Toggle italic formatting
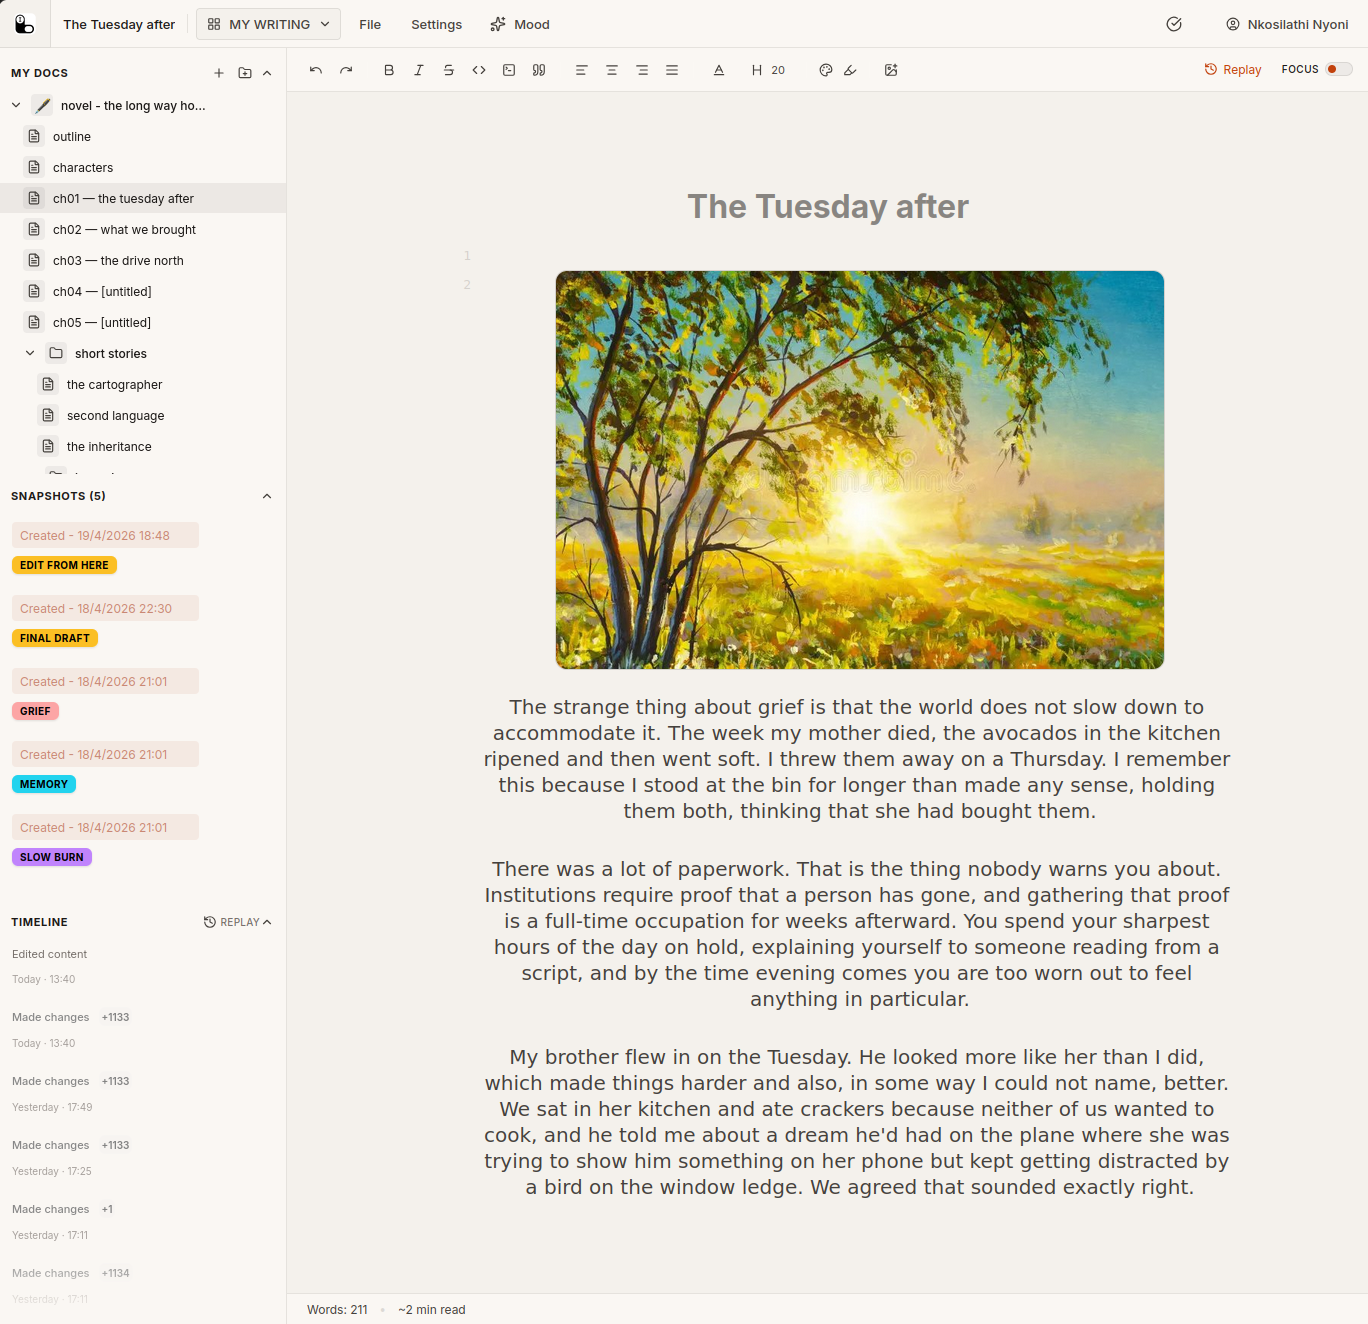This screenshot has width=1368, height=1324. 419,70
